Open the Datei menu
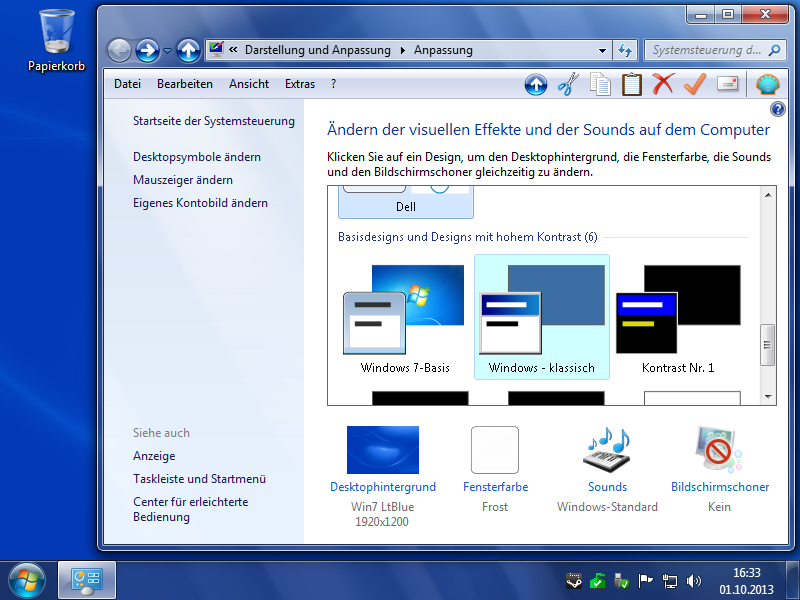Image resolution: width=800 pixels, height=600 pixels. [x=127, y=84]
